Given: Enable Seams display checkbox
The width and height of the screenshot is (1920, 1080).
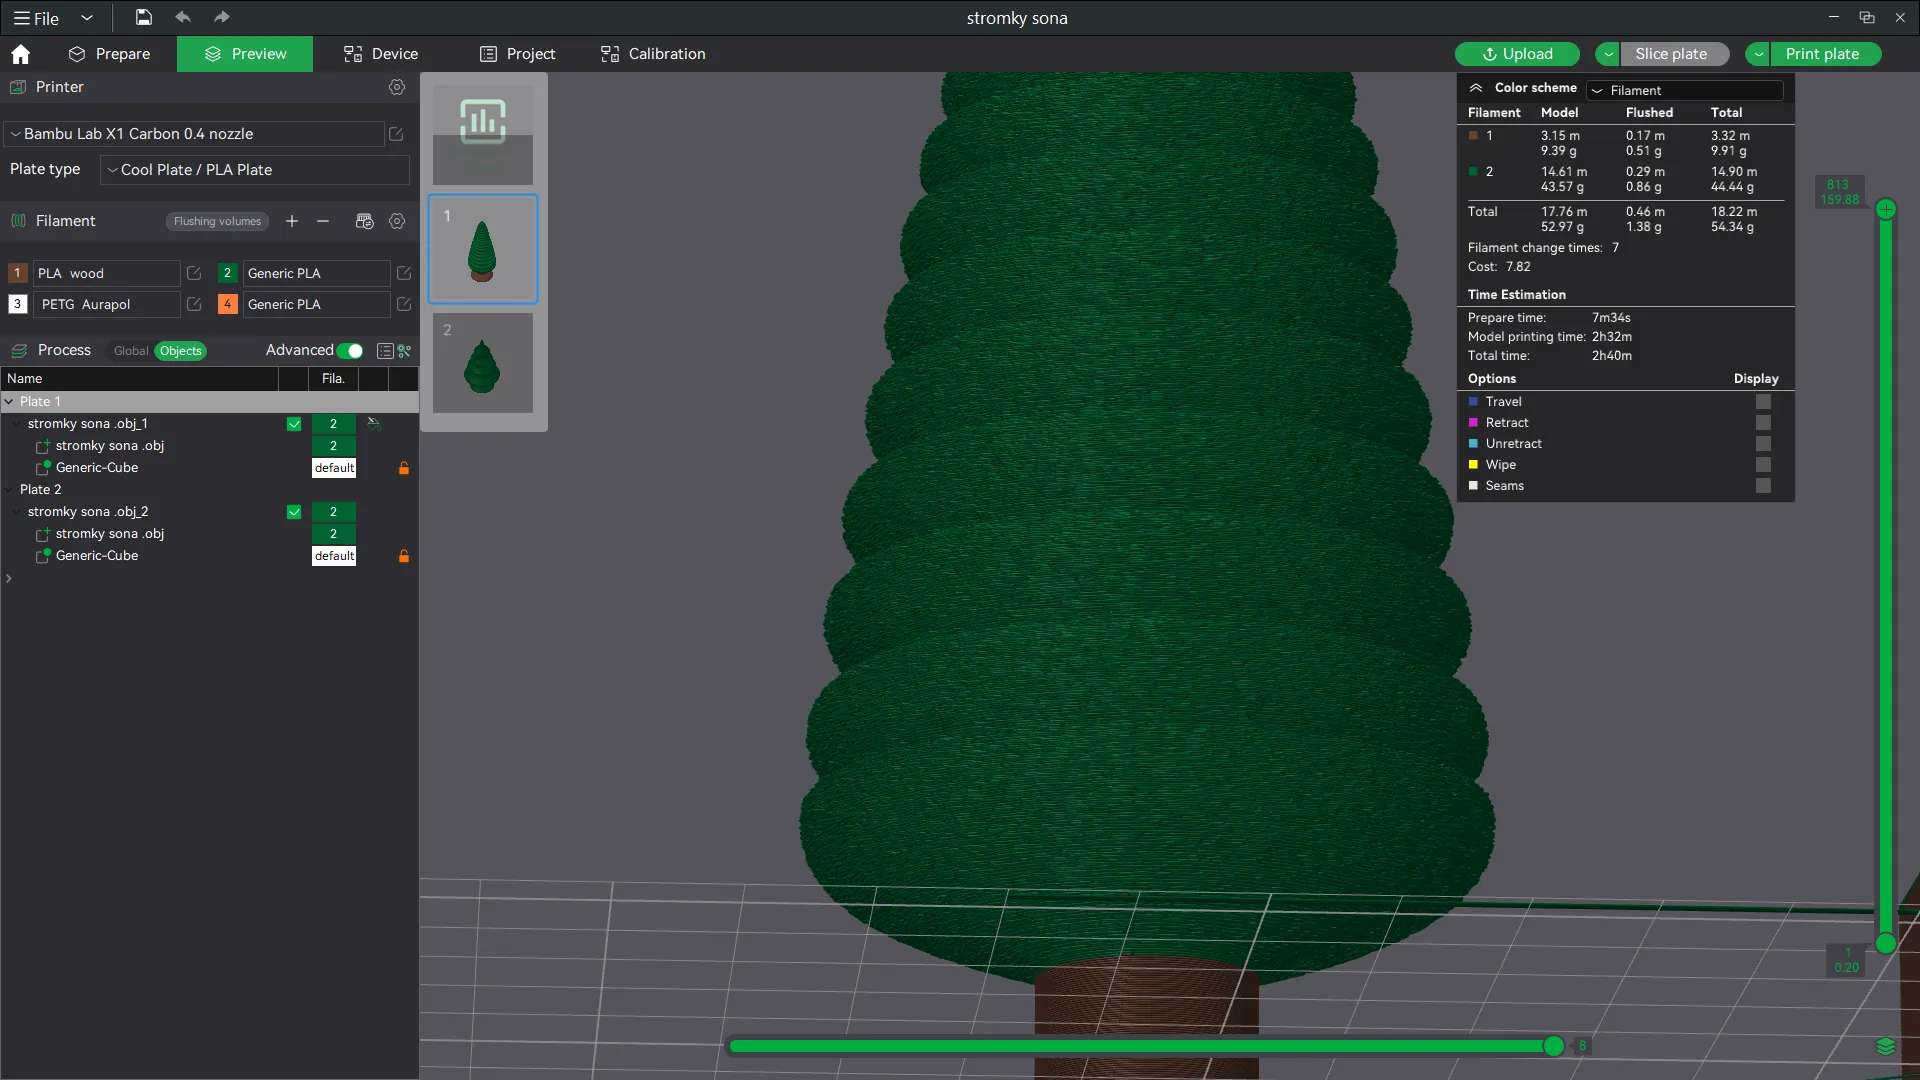Looking at the screenshot, I should 1763,486.
